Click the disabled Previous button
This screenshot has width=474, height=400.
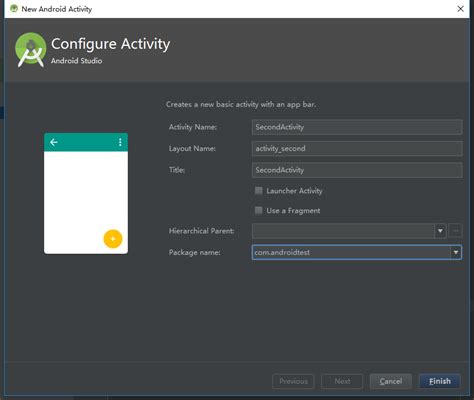coord(293,381)
